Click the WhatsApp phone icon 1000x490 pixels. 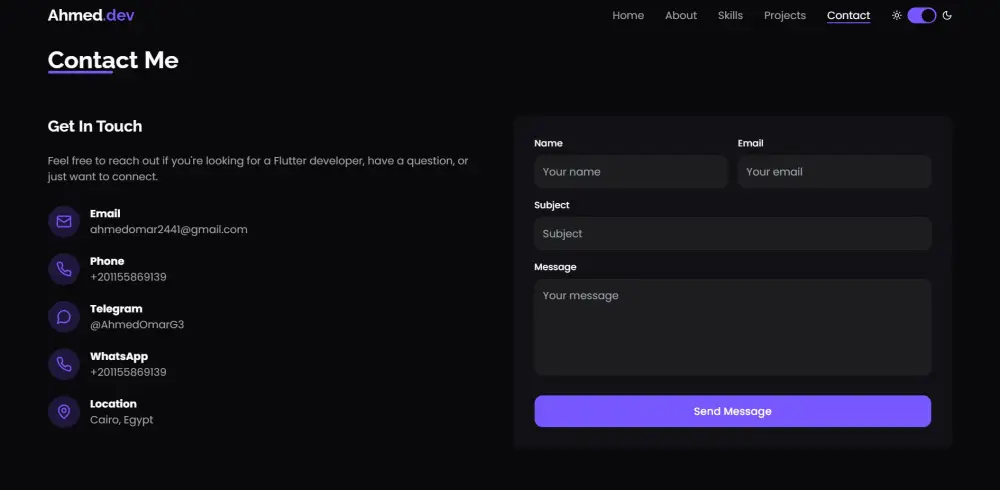64,364
